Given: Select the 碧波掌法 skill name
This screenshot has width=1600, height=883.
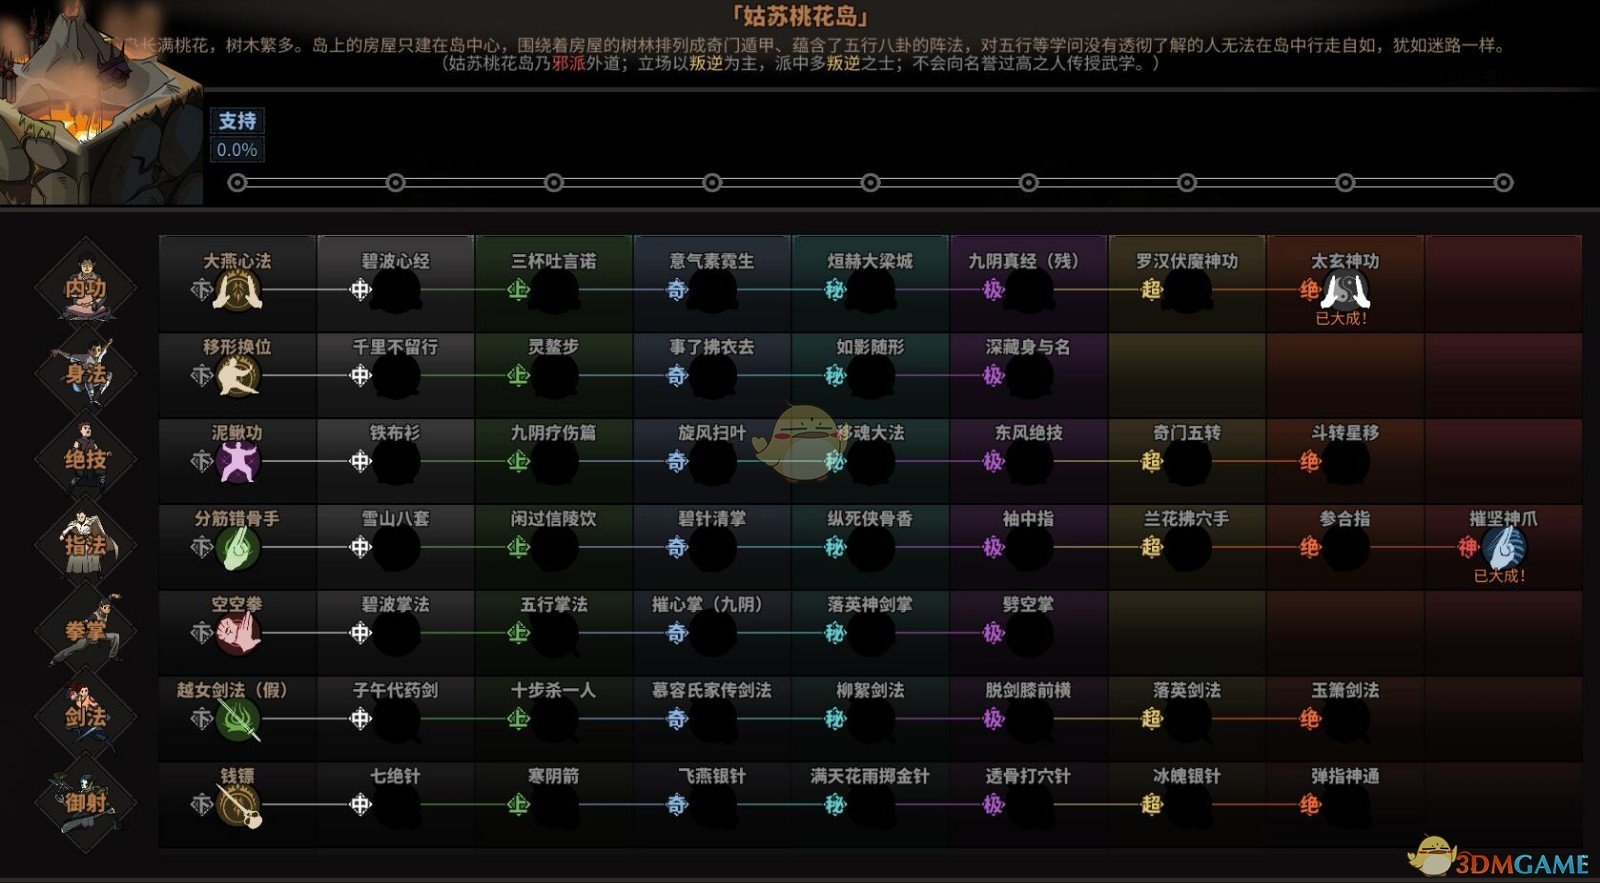Looking at the screenshot, I should point(395,605).
